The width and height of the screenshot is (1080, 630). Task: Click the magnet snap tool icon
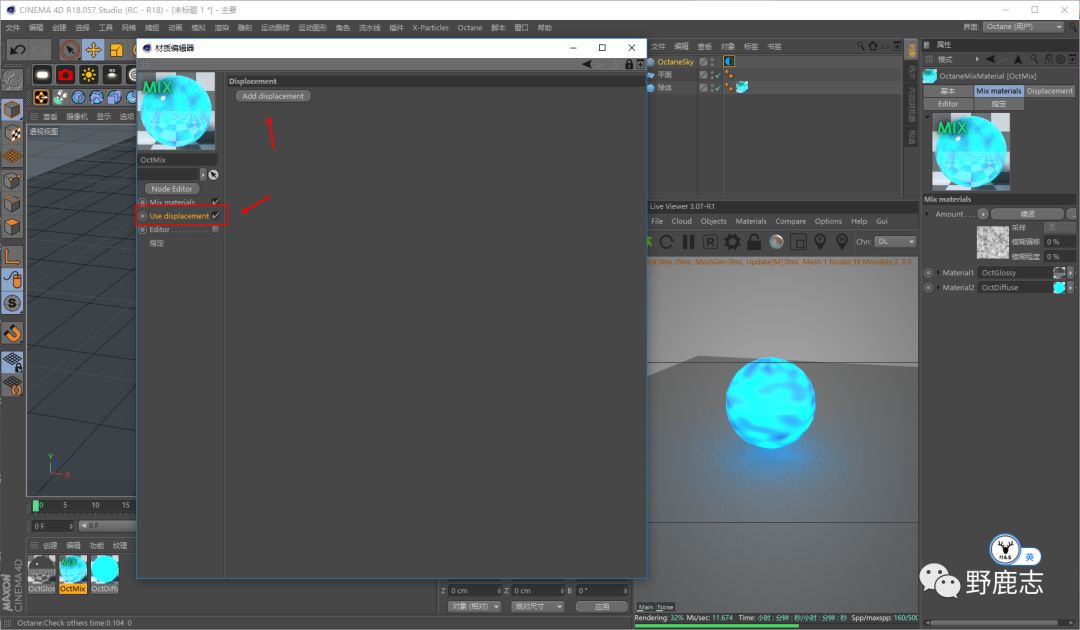(x=12, y=333)
